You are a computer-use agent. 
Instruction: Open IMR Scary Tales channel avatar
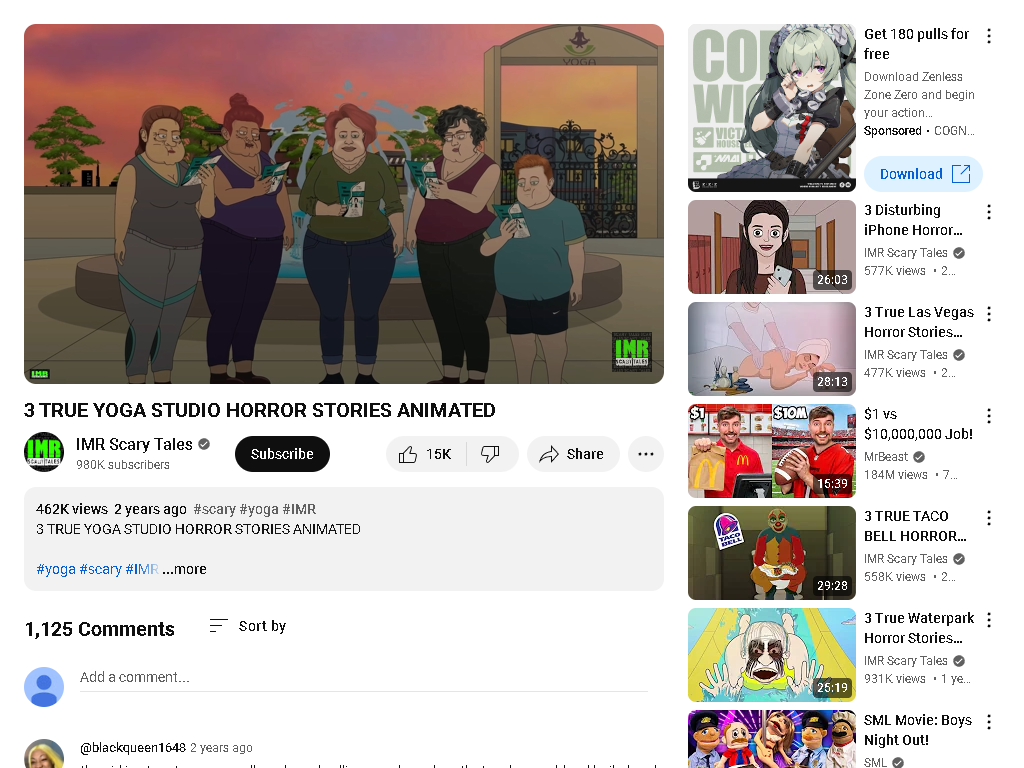coord(44,452)
